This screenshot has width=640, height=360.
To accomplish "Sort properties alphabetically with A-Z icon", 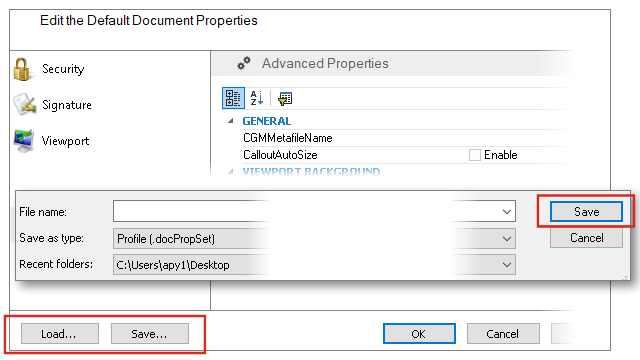I will tap(256, 98).
